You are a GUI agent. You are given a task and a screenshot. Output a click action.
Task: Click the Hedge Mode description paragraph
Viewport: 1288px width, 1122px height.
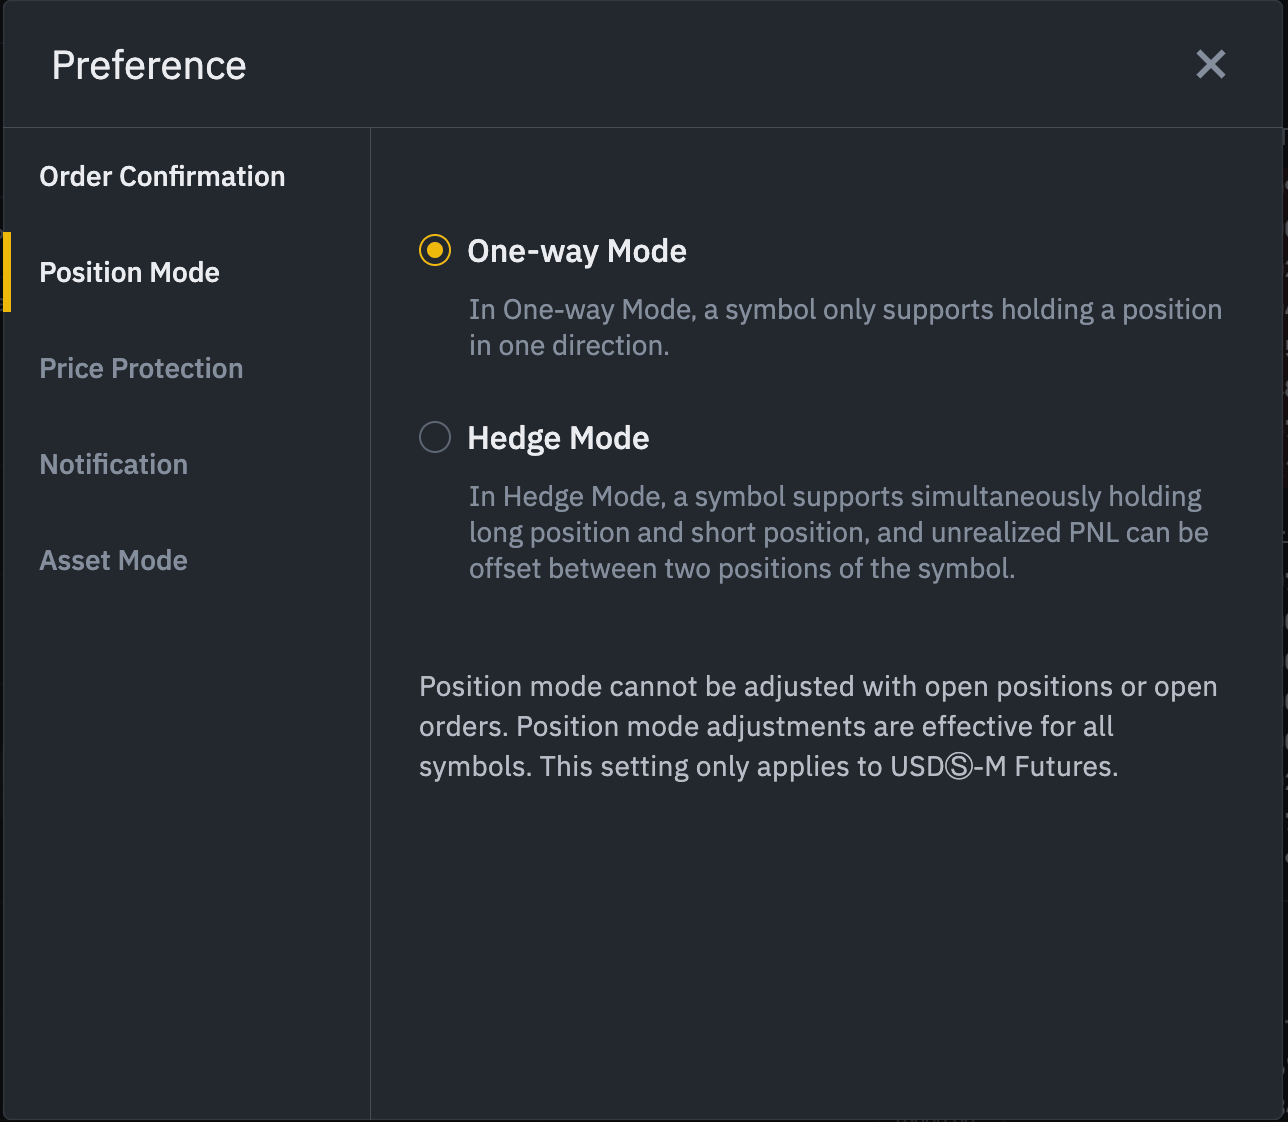click(x=838, y=532)
